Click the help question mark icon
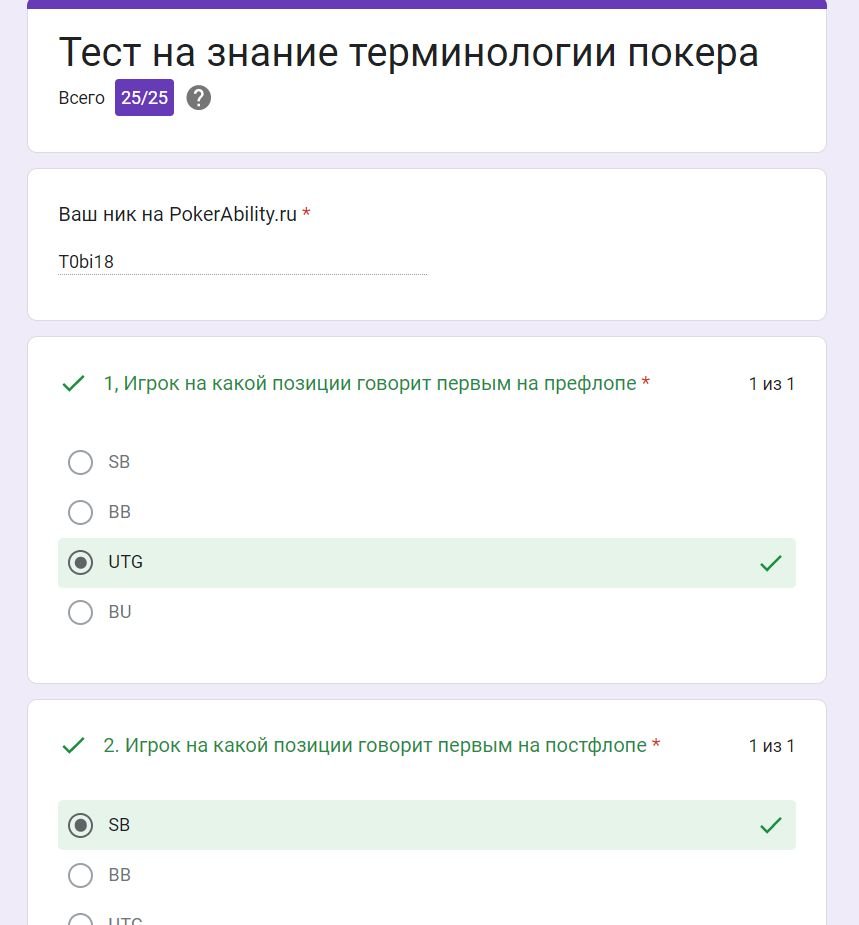Screen dimensions: 859x925 tap(198, 97)
